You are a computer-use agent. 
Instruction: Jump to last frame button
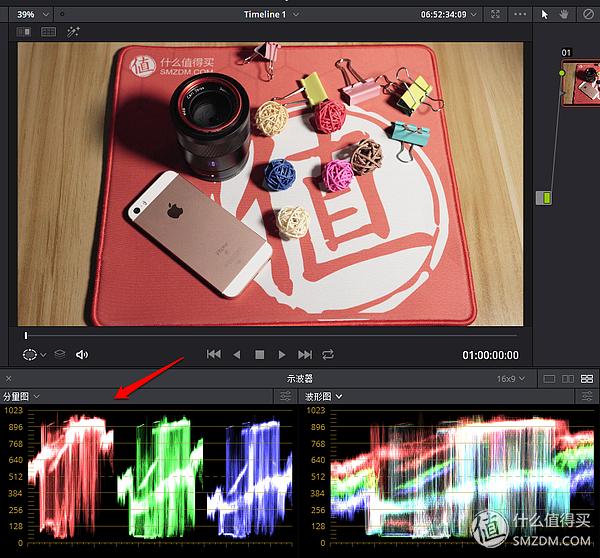click(305, 355)
